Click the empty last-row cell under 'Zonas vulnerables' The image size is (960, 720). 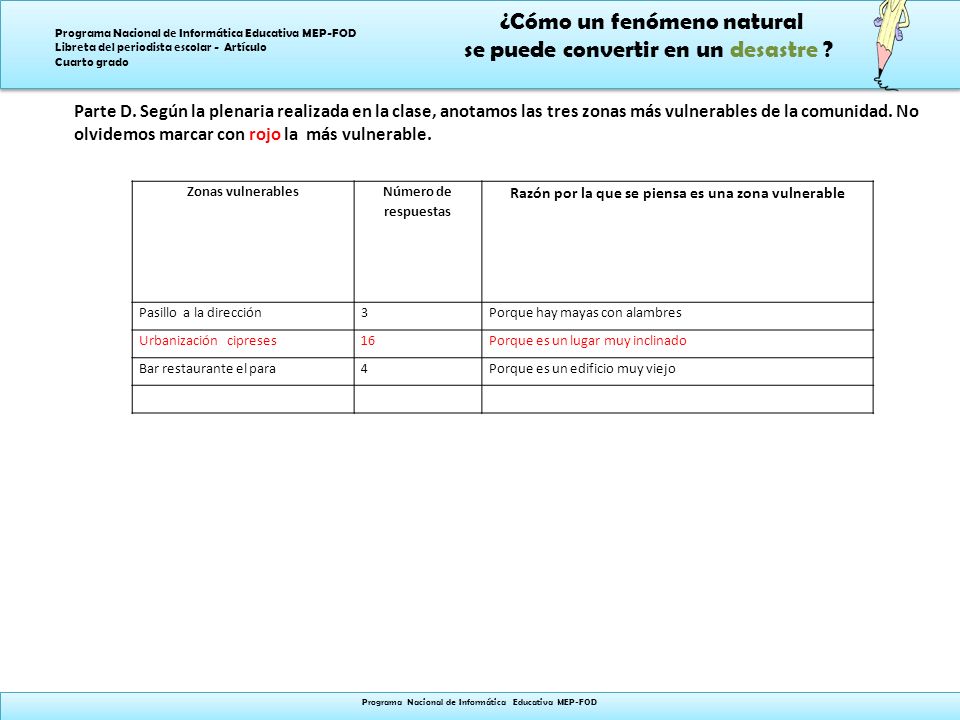click(242, 399)
